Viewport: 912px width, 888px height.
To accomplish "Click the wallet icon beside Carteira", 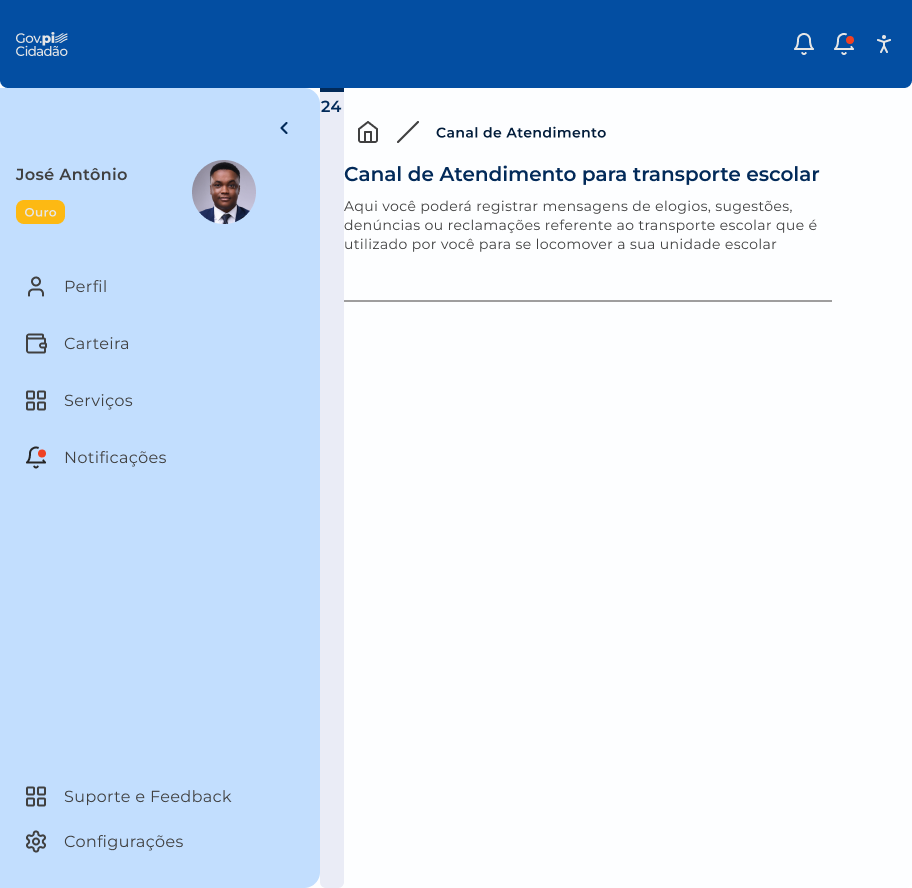I will (36, 344).
